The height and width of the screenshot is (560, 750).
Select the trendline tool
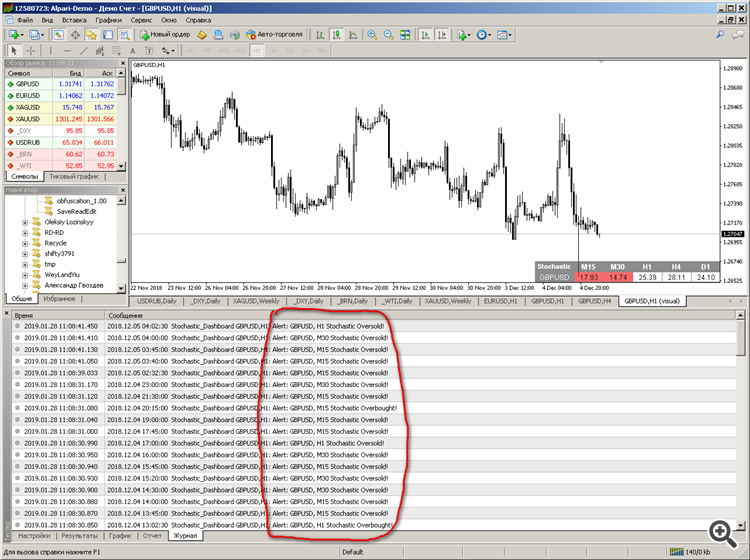[84, 51]
